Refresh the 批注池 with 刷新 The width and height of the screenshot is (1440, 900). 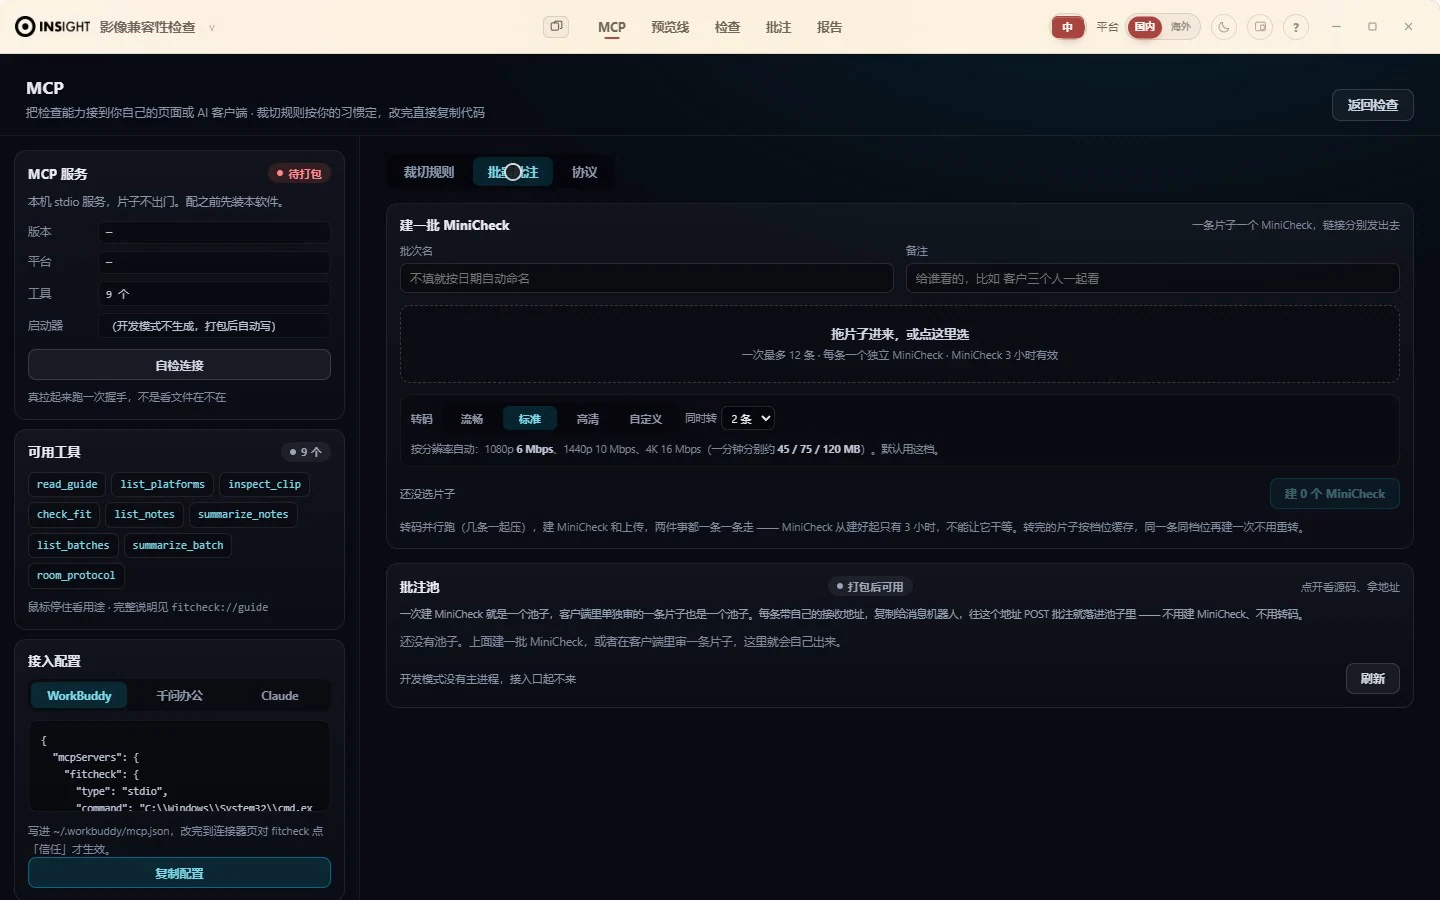(x=1372, y=679)
